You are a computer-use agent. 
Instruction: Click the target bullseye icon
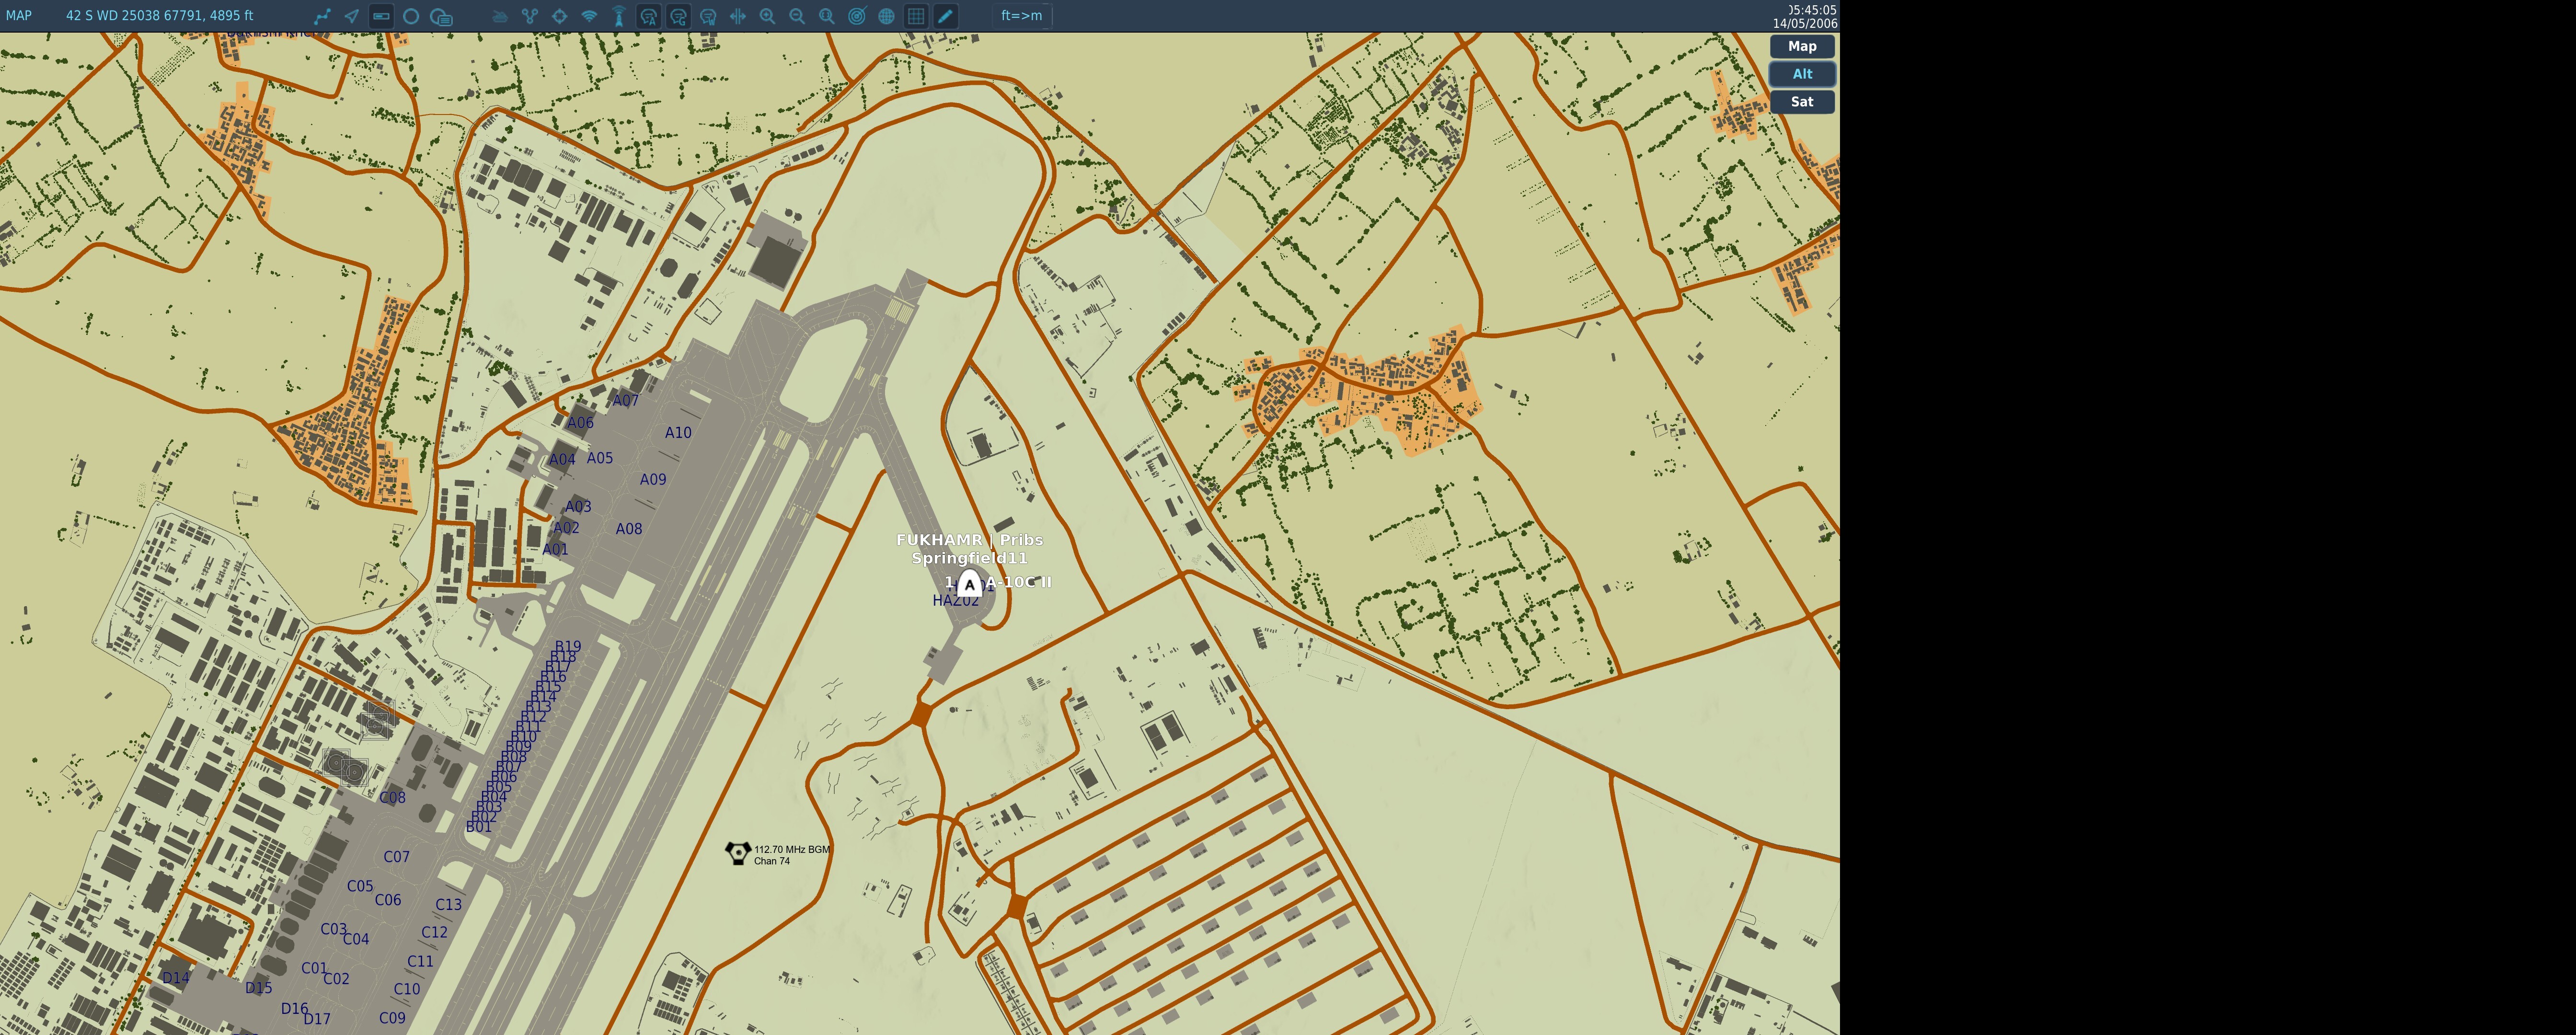point(857,16)
